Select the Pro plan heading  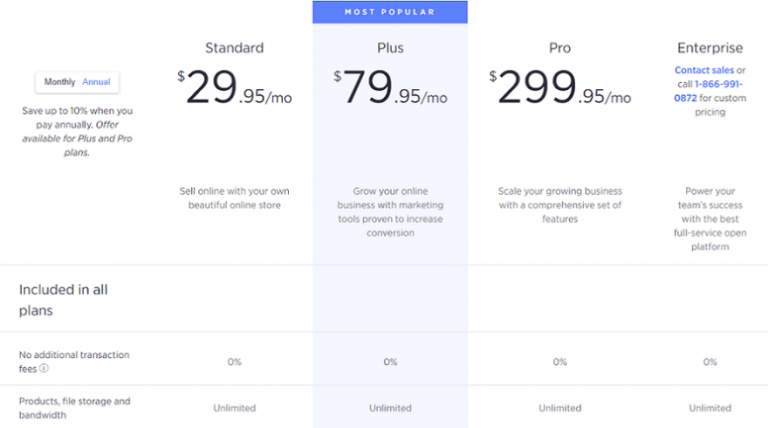(560, 47)
